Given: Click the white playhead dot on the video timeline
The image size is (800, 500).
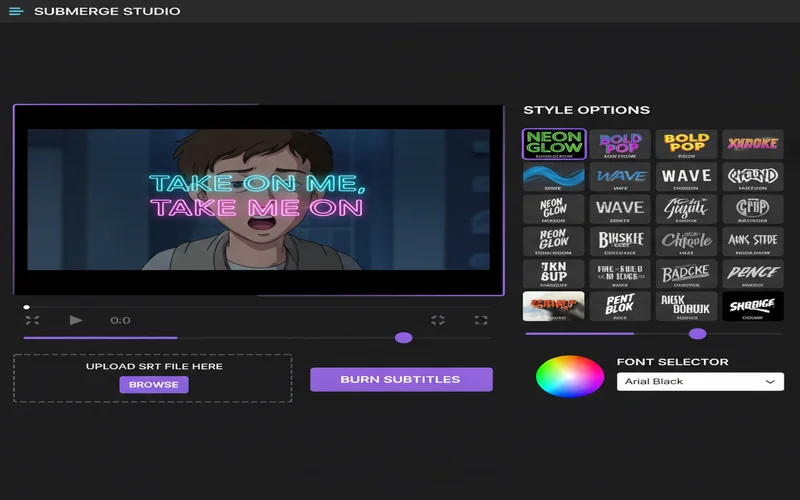Looking at the screenshot, I should (x=26, y=307).
